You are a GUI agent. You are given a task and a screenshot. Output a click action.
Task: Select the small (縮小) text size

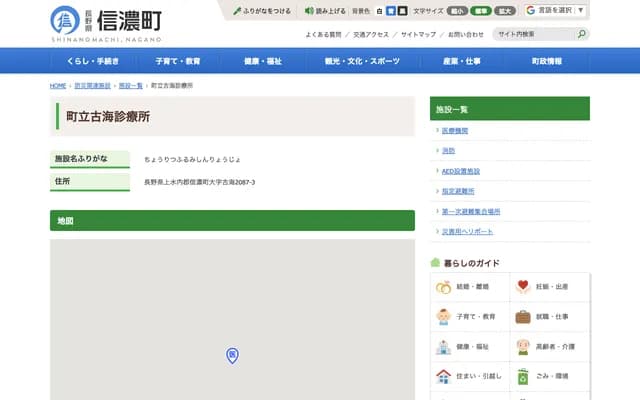[457, 10]
